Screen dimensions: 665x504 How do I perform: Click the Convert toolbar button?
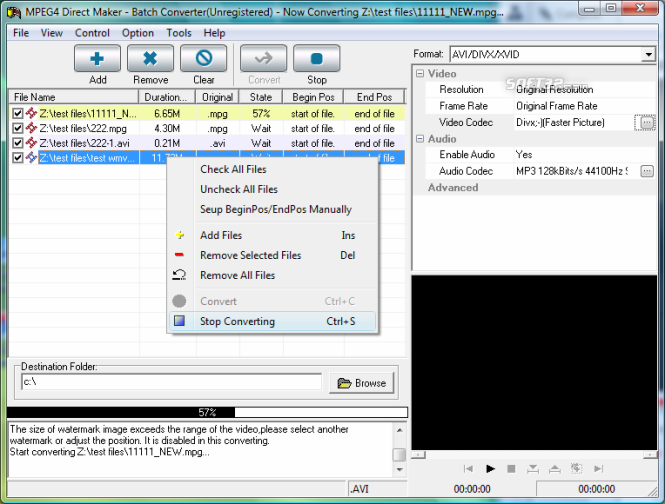click(x=263, y=59)
